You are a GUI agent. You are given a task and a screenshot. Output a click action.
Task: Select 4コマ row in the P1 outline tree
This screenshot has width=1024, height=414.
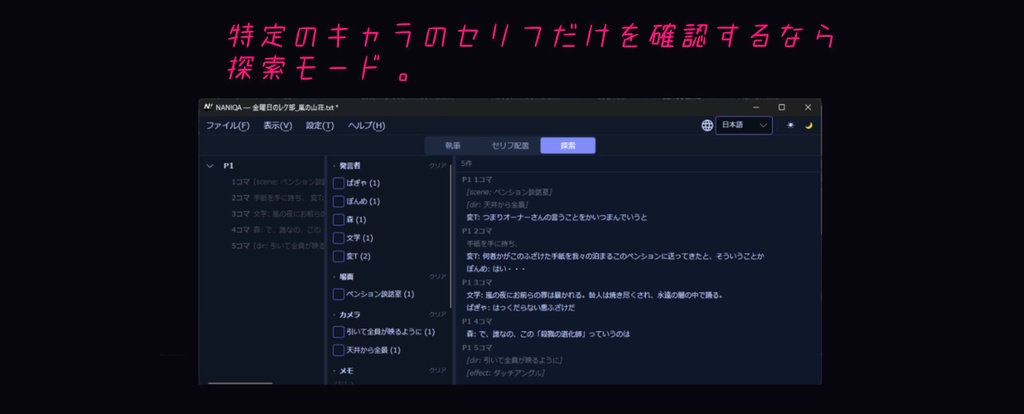coord(277,230)
